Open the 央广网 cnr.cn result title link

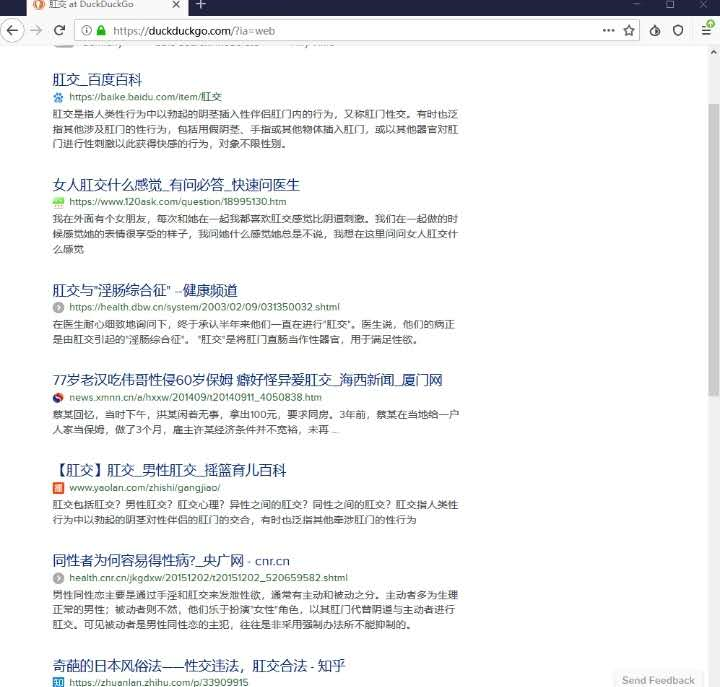pos(171,561)
